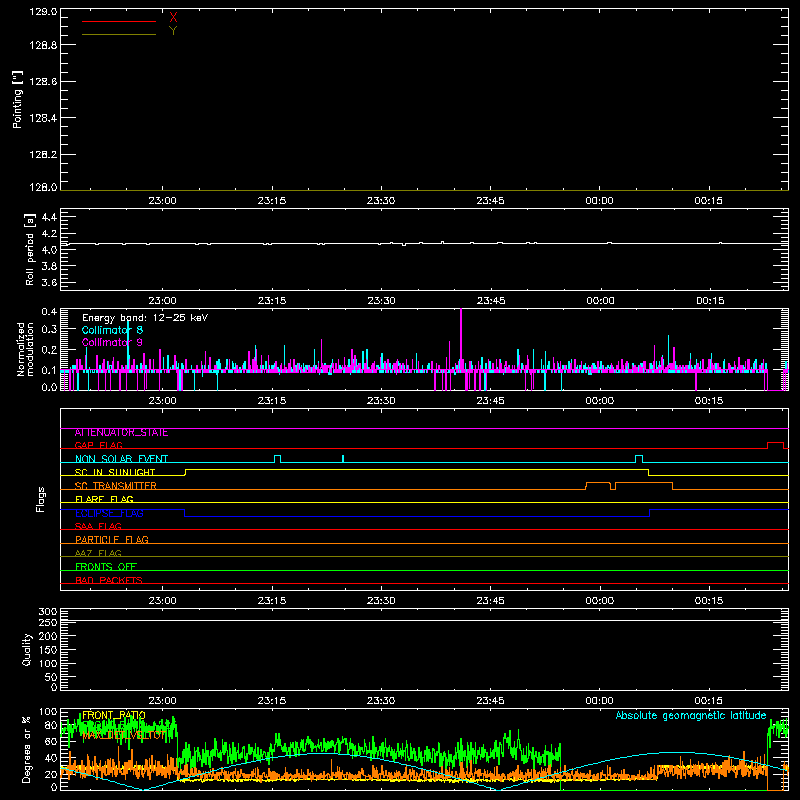Click 23:30 under the pointing plot

point(381,201)
